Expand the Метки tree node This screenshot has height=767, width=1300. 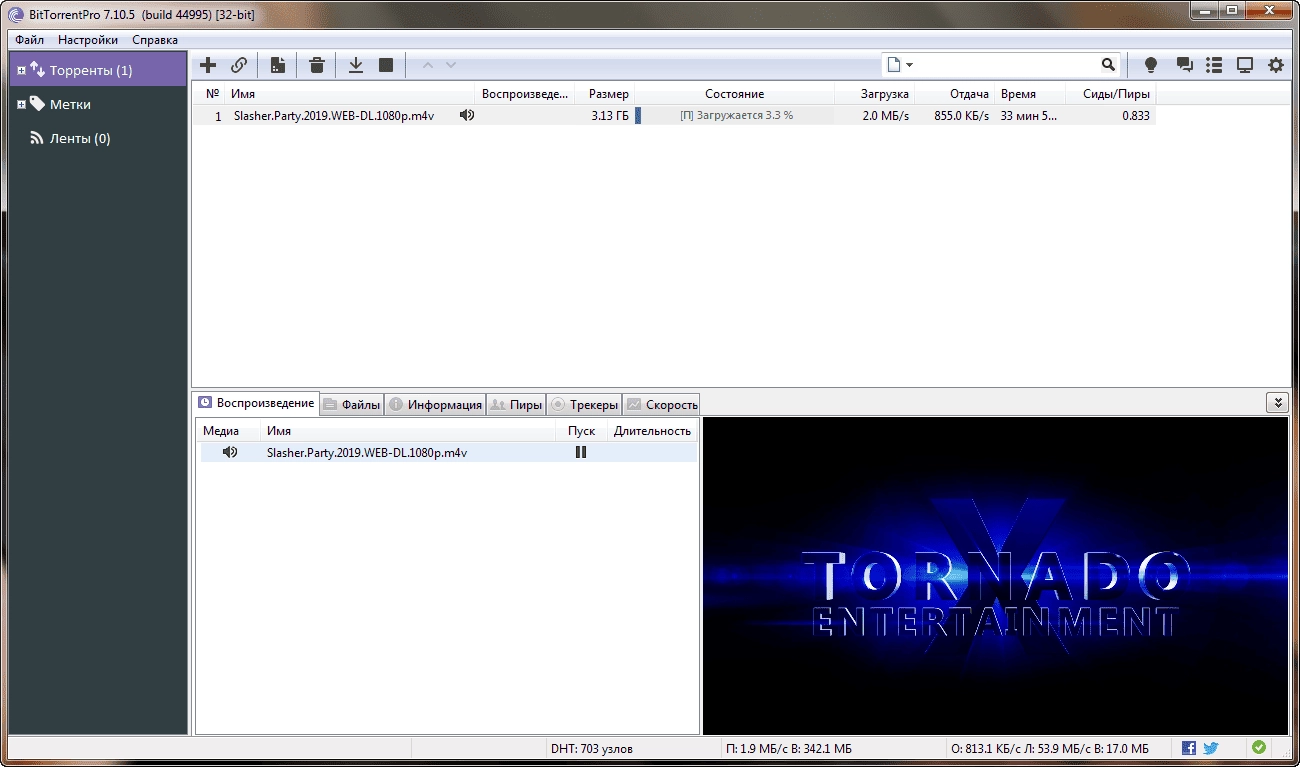[22, 105]
